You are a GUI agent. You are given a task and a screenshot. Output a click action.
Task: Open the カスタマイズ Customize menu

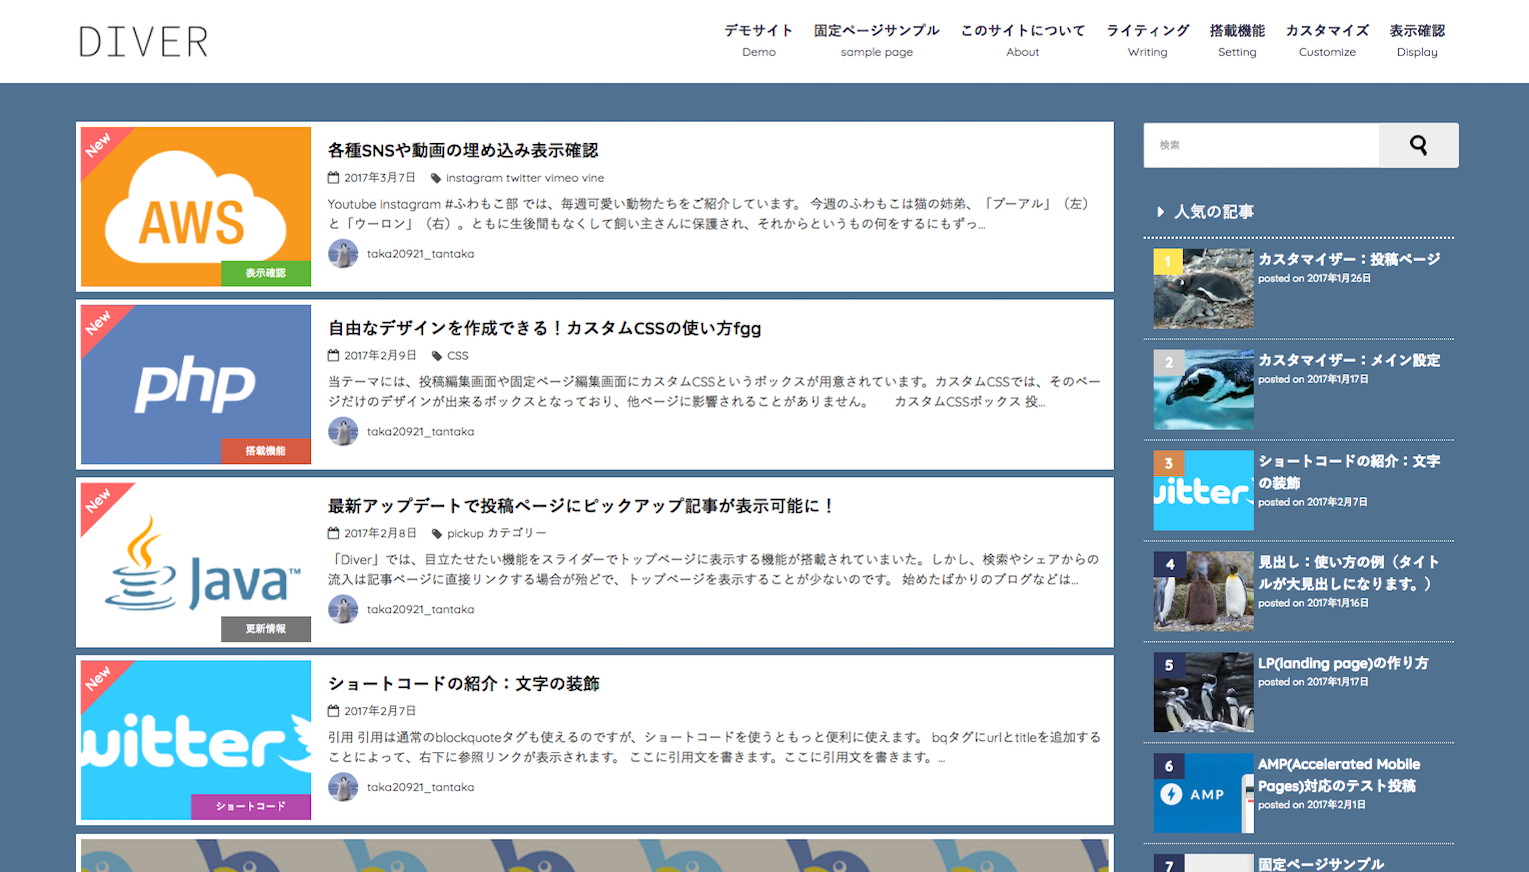tap(1327, 41)
